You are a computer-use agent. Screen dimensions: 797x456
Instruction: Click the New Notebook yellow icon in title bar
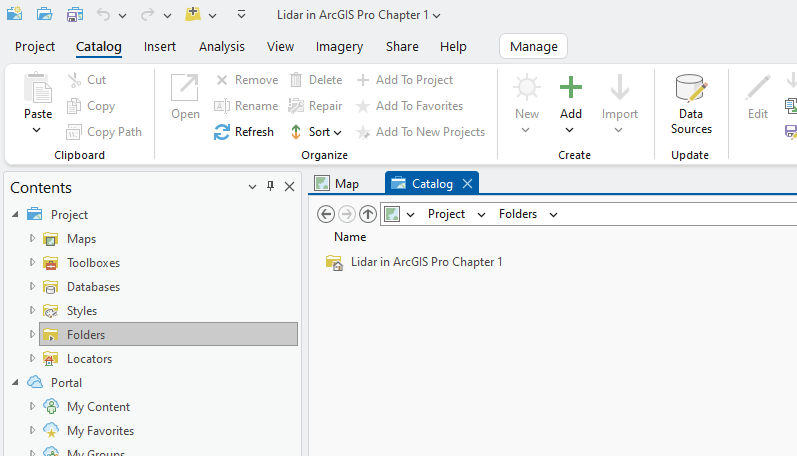point(193,14)
